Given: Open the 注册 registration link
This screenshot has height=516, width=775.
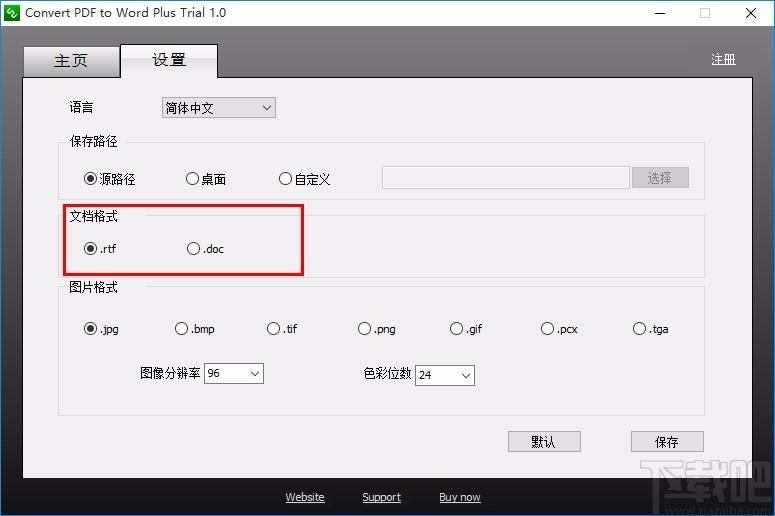Looking at the screenshot, I should point(723,59).
